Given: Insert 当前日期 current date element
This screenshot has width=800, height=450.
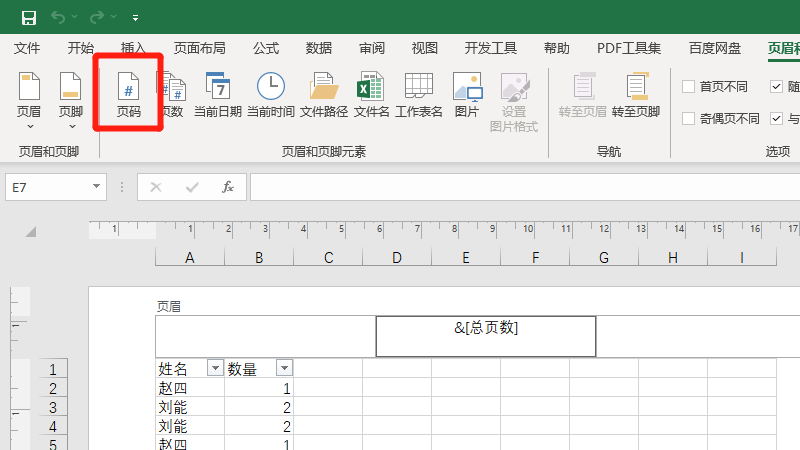Looking at the screenshot, I should (218, 95).
